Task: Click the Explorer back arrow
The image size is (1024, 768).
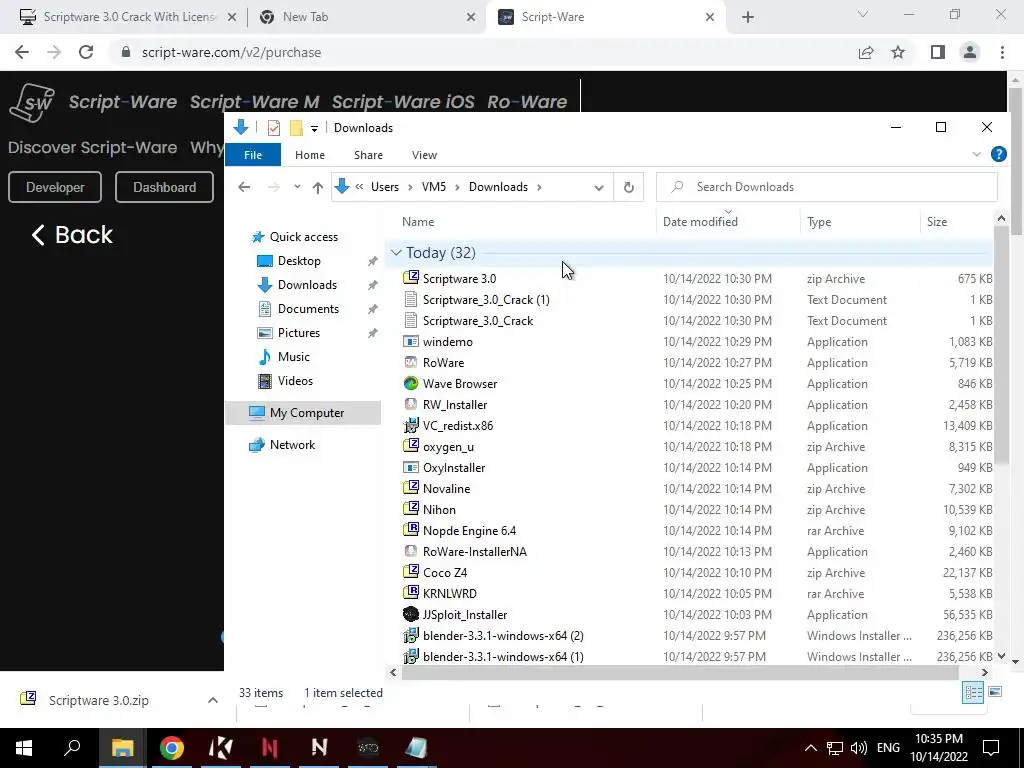Action: click(244, 187)
